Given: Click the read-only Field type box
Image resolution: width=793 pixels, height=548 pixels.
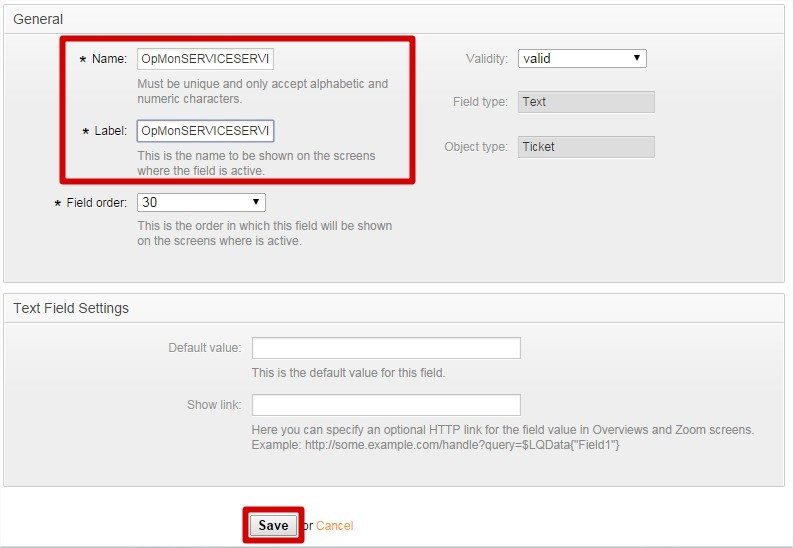Looking at the screenshot, I should click(x=586, y=102).
